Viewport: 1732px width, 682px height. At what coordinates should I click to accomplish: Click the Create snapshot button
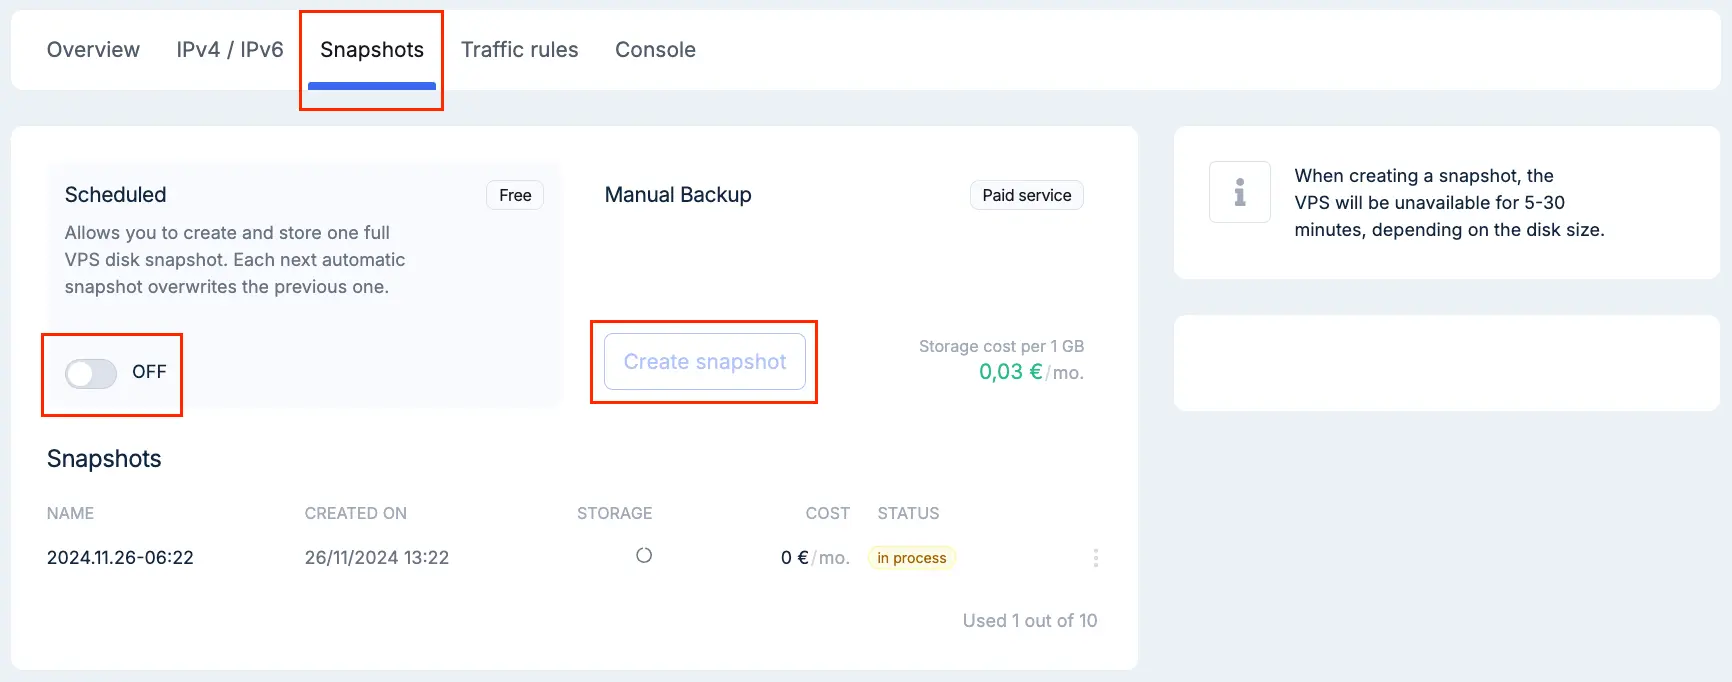[705, 362]
